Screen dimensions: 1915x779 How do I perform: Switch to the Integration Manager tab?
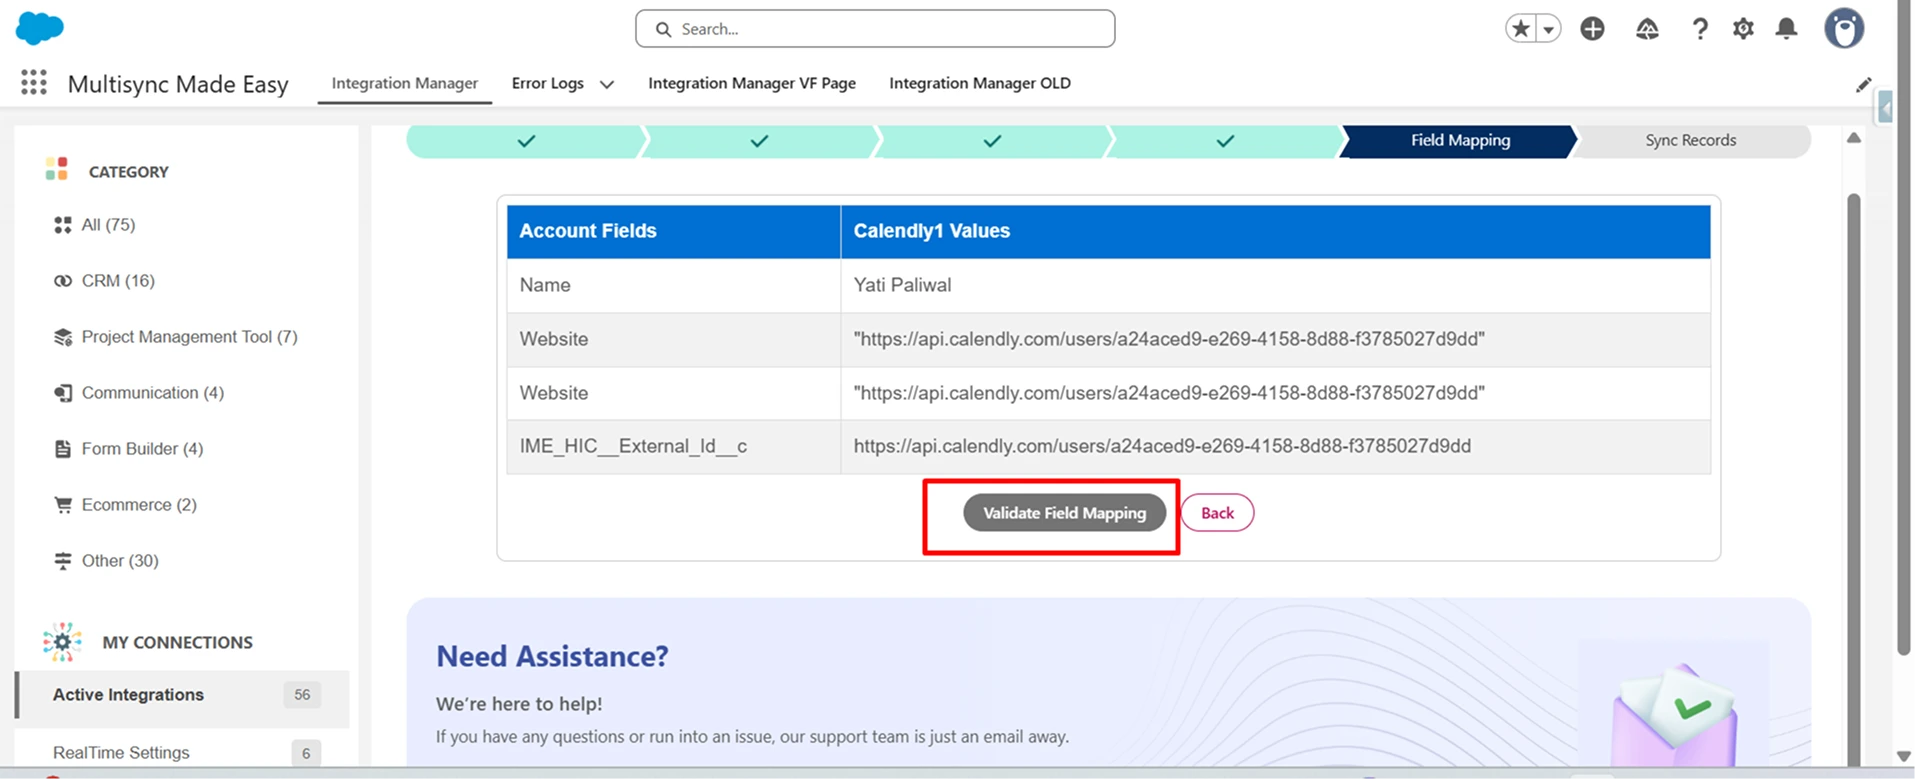pos(405,83)
